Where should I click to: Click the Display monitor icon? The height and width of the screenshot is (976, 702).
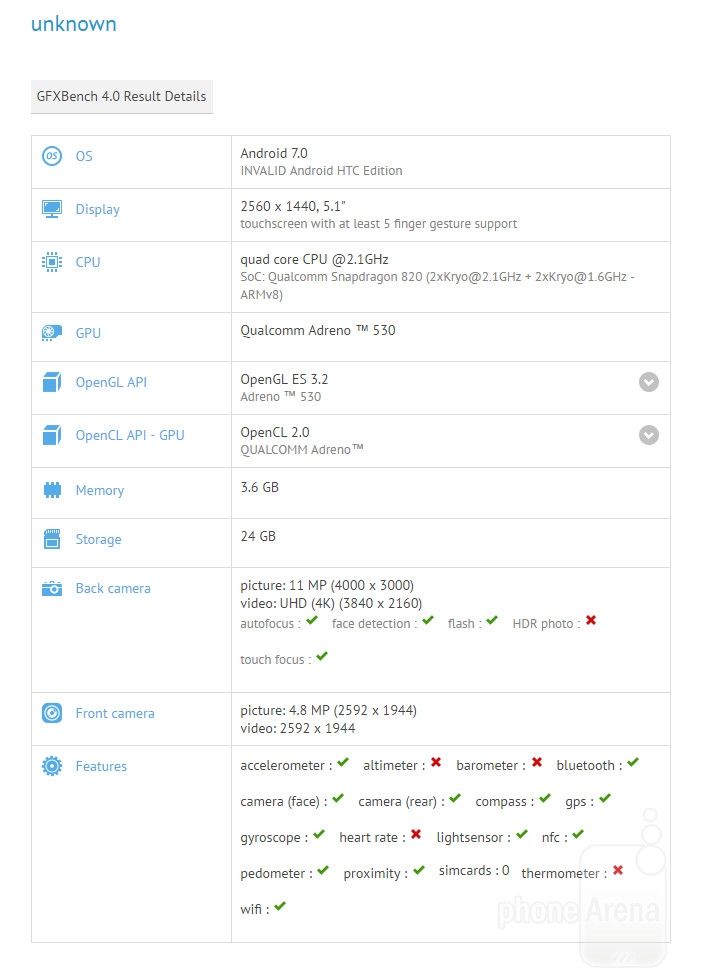[52, 209]
